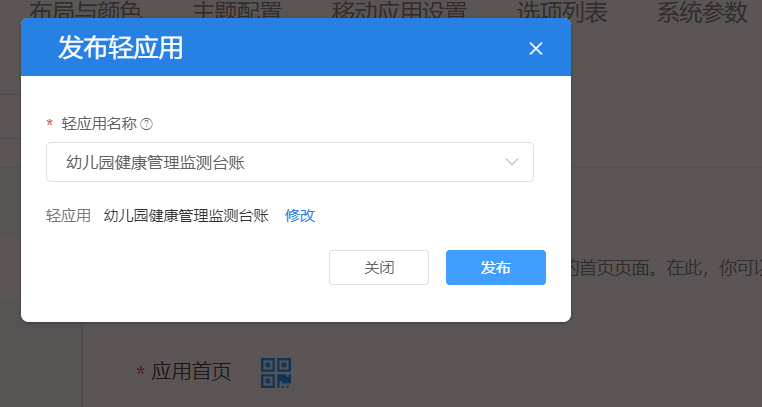762x407 pixels.
Task: Open the 移动应用设置 tab
Action: pyautogui.click(x=399, y=10)
